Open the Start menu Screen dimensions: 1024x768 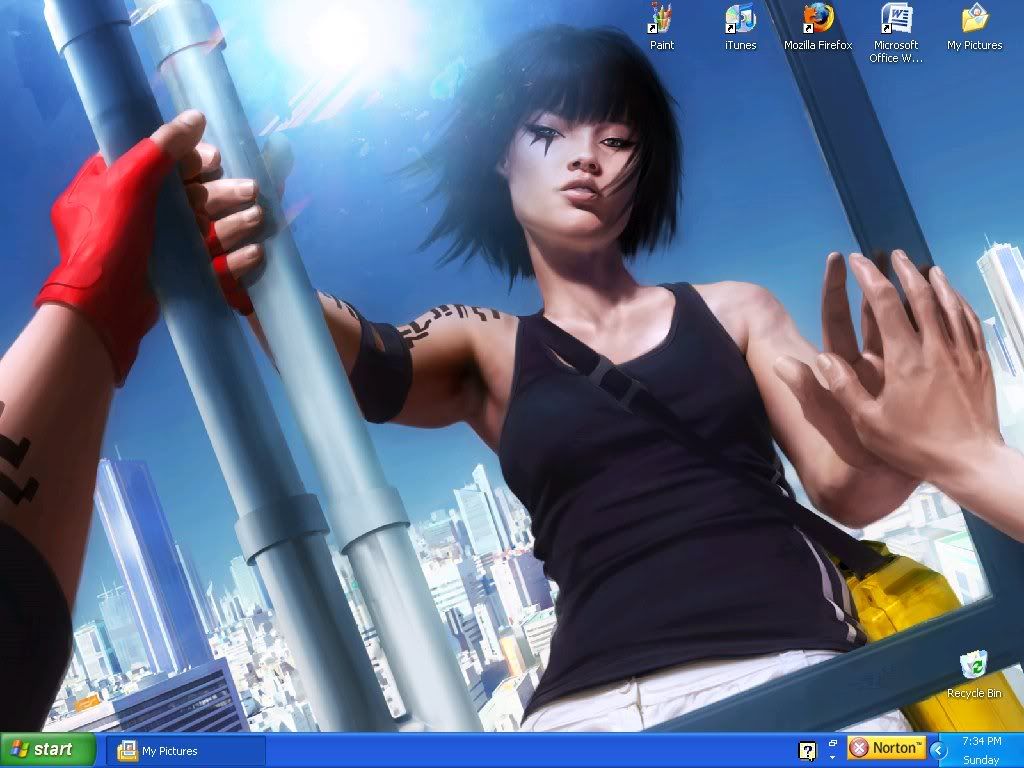click(47, 749)
